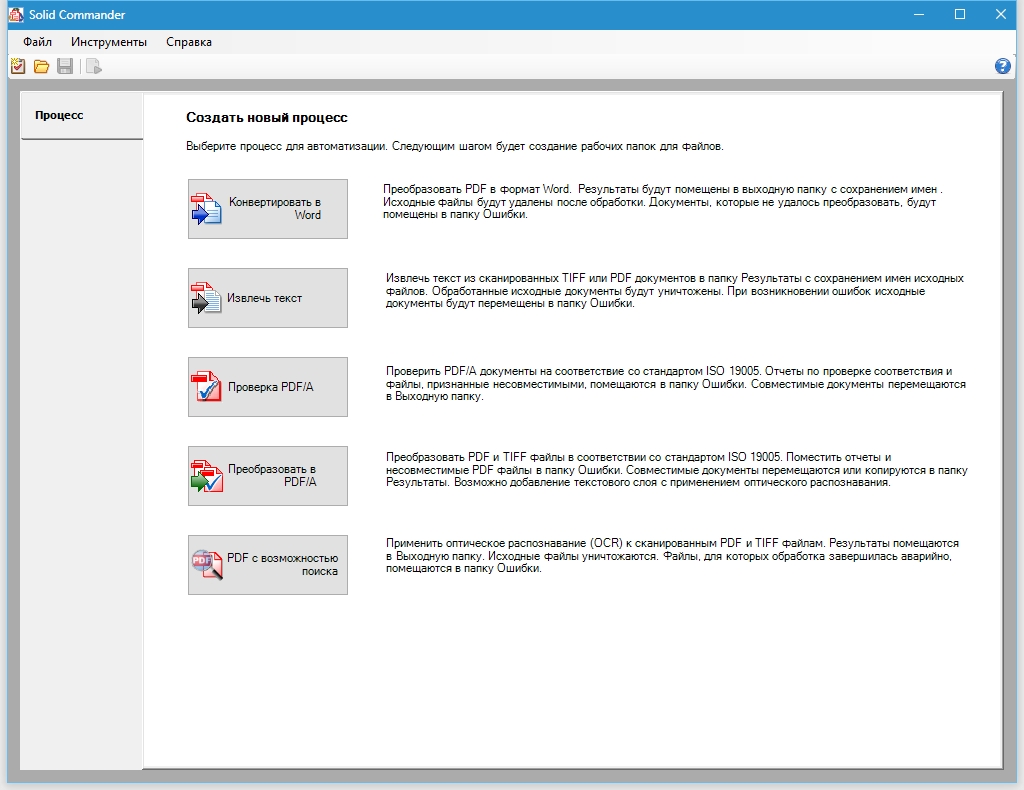The width and height of the screenshot is (1024, 790).
Task: Close the Solid Commander window
Action: 1003,14
